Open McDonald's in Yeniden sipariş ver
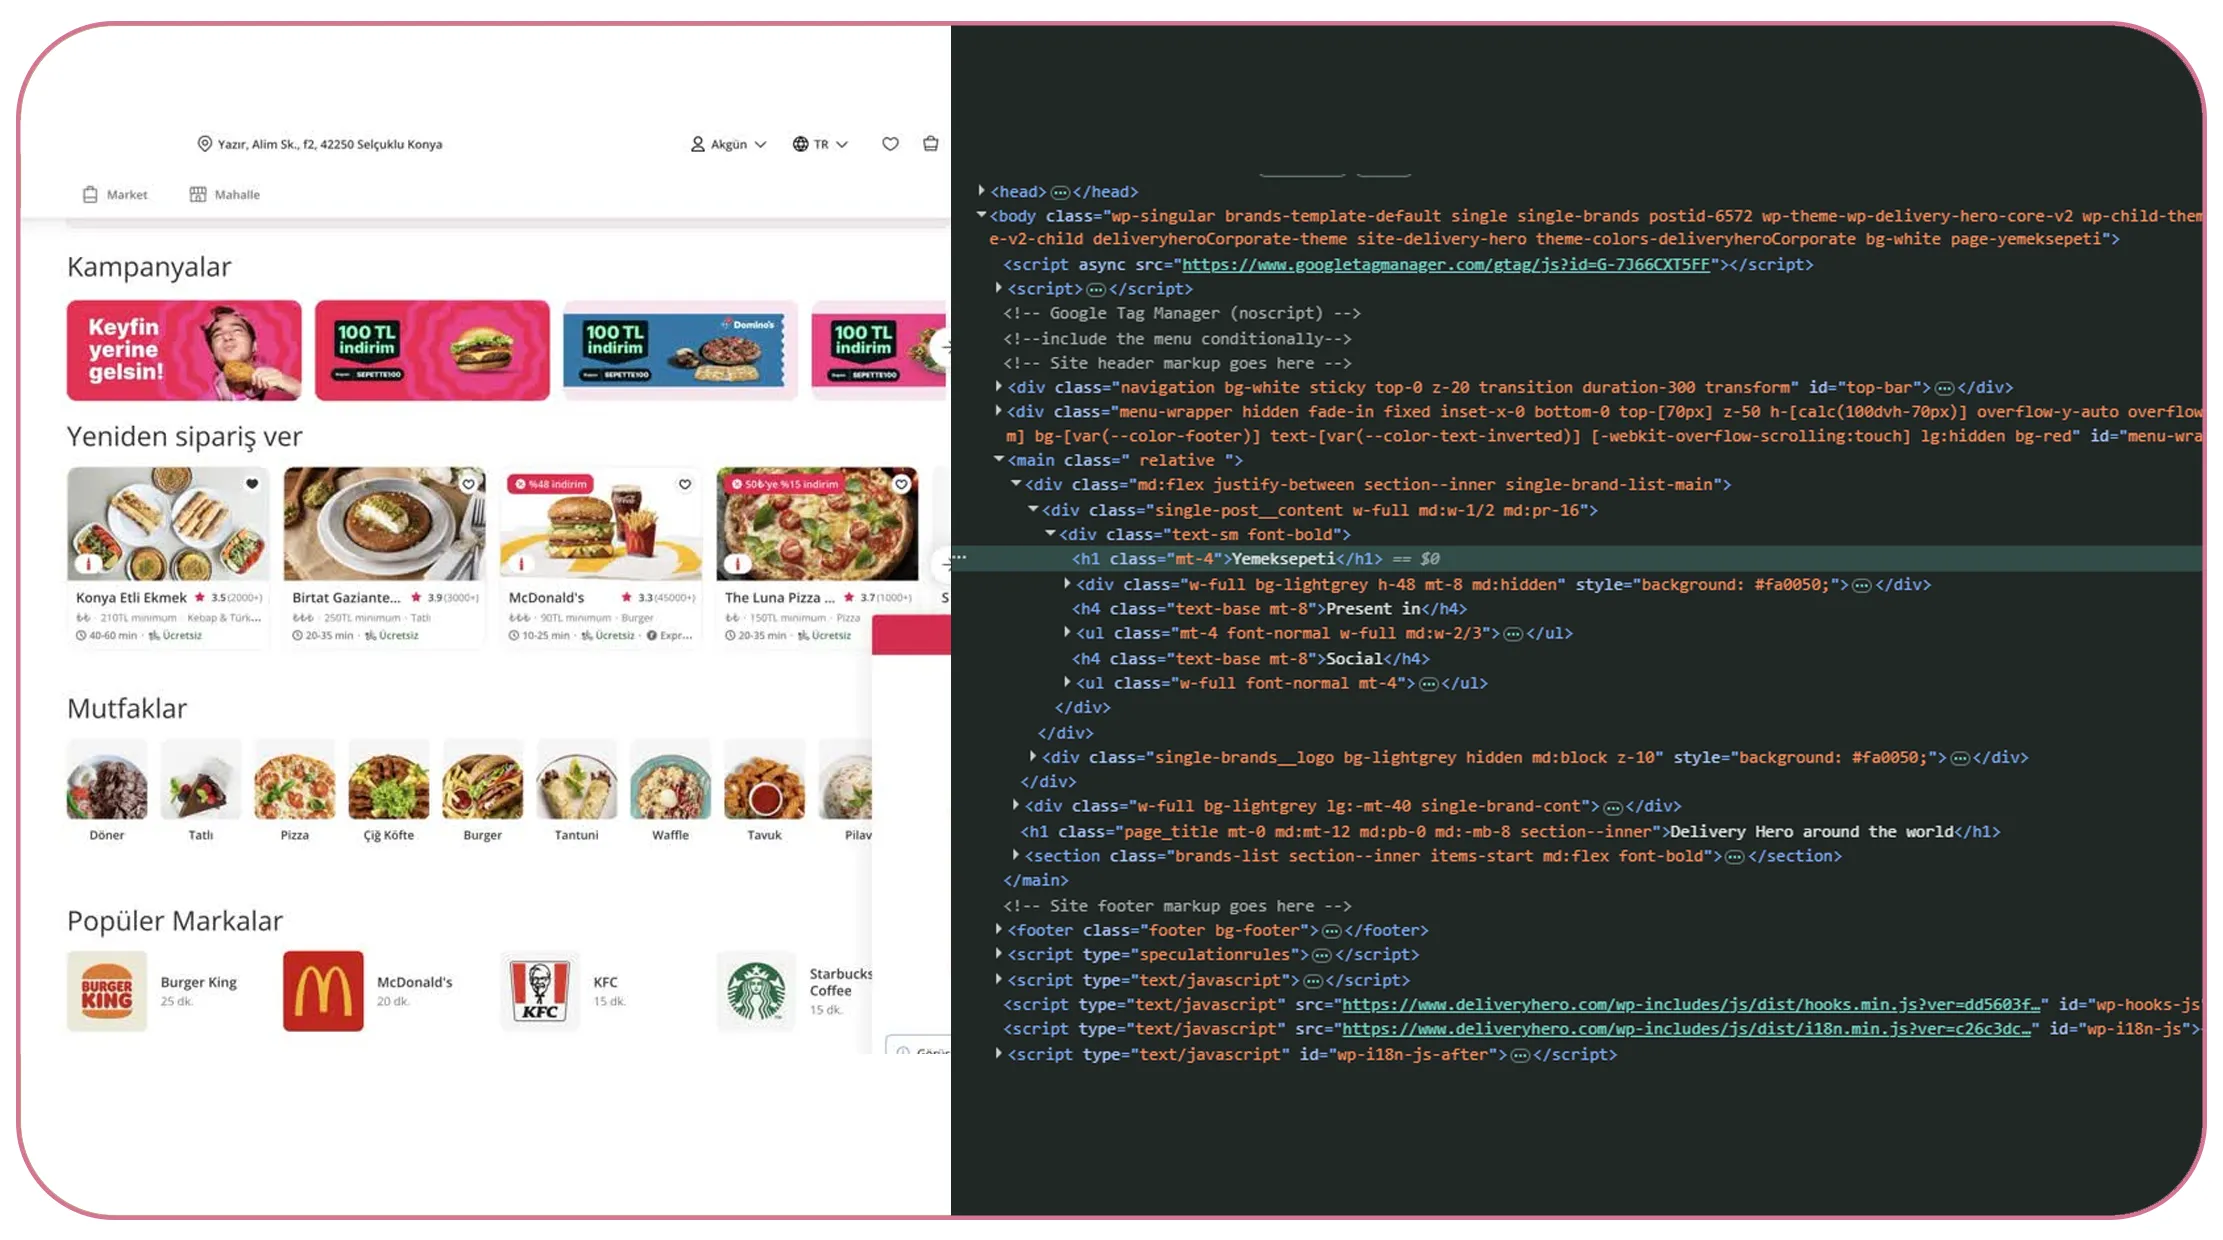Viewport: 2223px width, 1240px height. 601,557
